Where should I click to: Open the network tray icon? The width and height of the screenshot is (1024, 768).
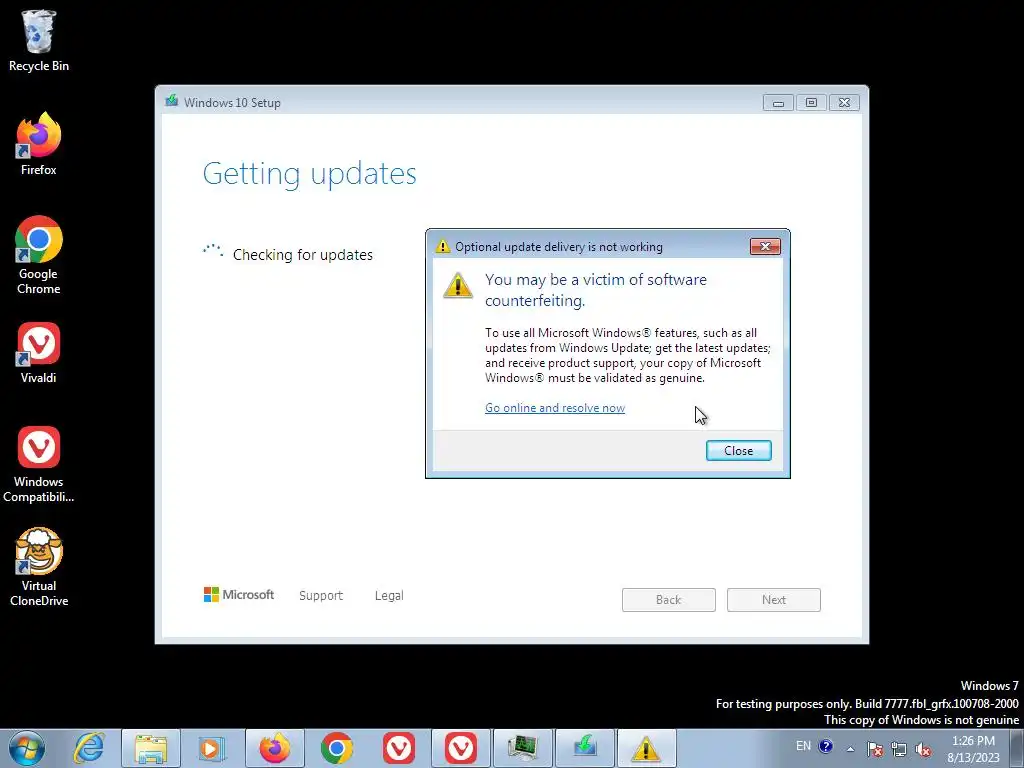click(899, 749)
